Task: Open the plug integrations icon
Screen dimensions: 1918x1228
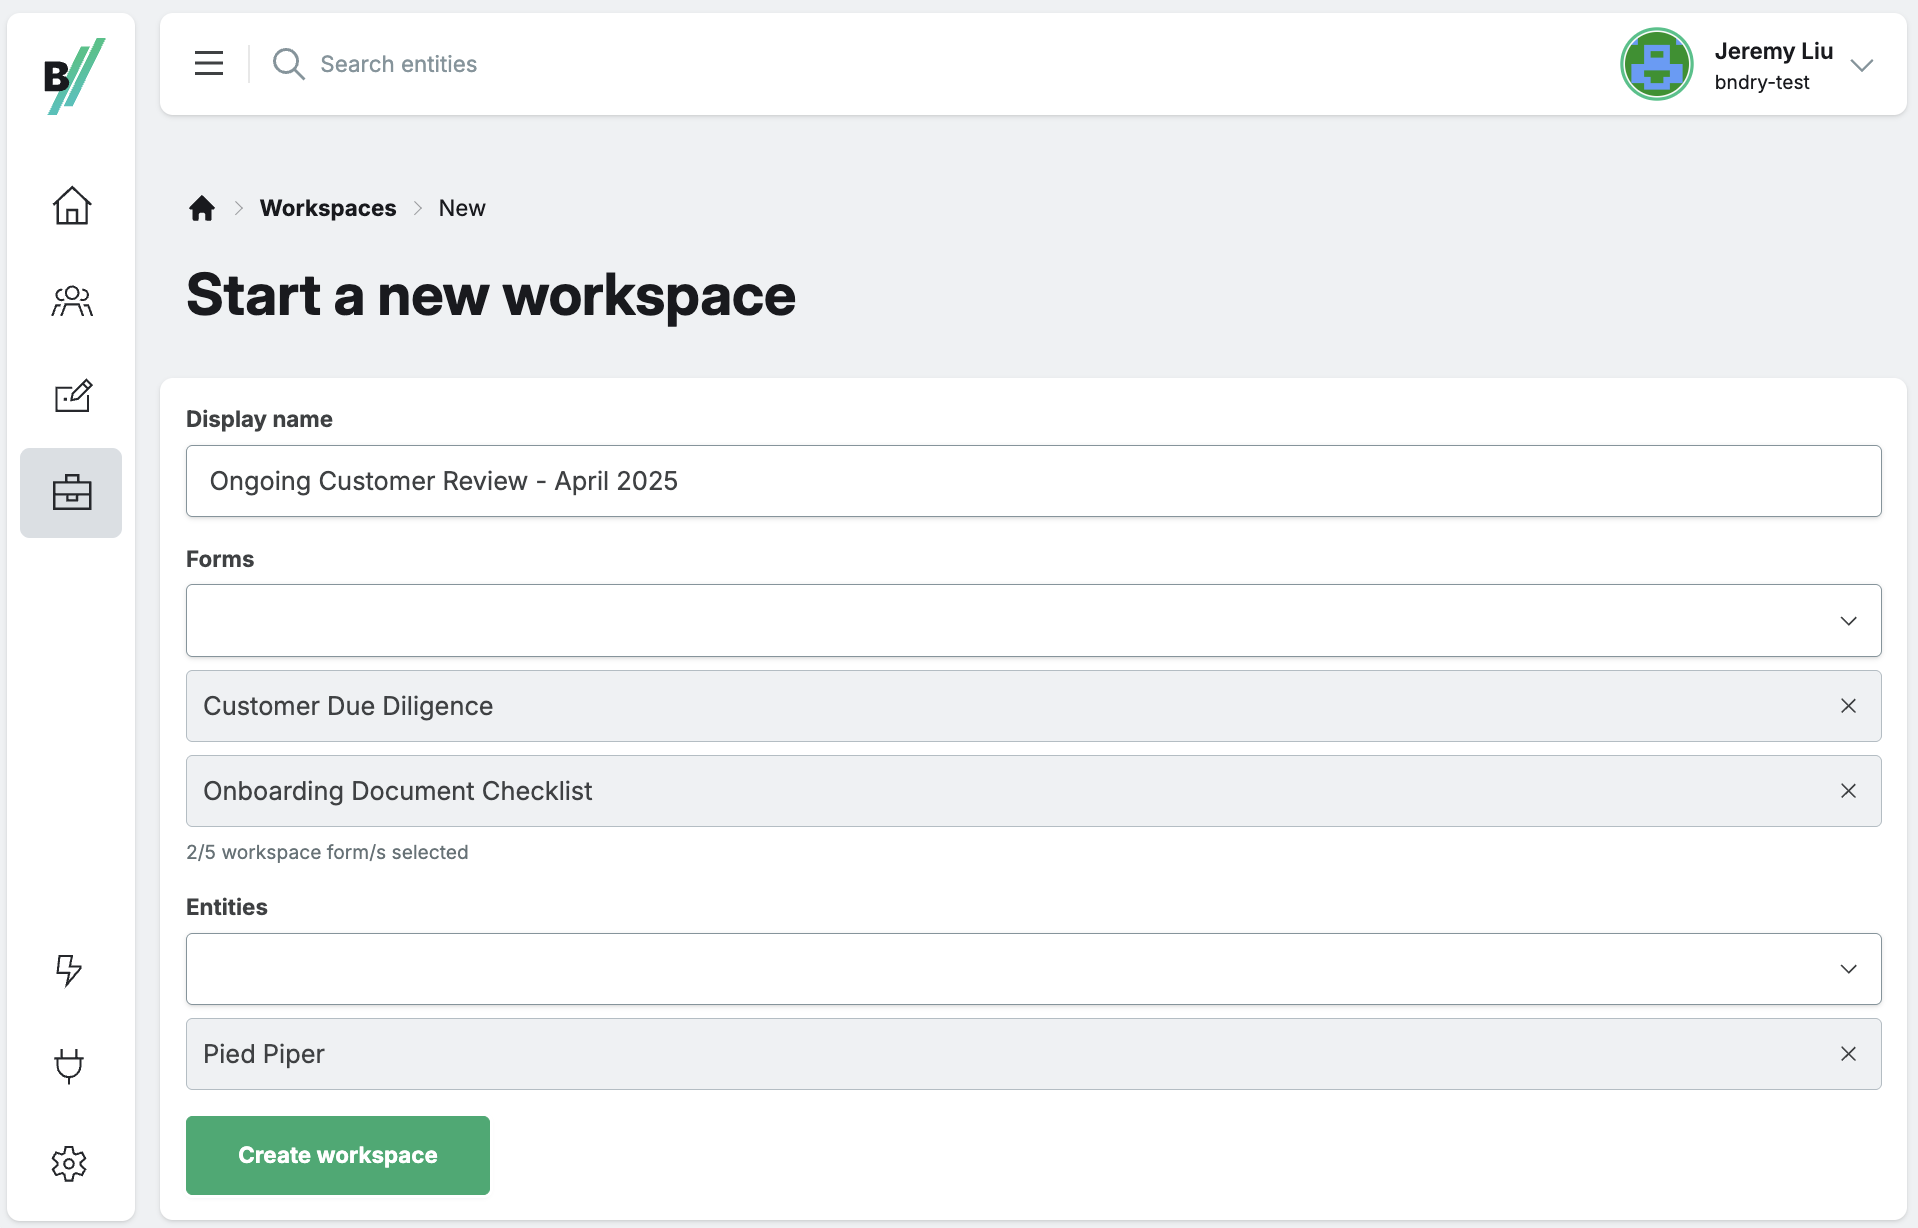Action: [69, 1065]
